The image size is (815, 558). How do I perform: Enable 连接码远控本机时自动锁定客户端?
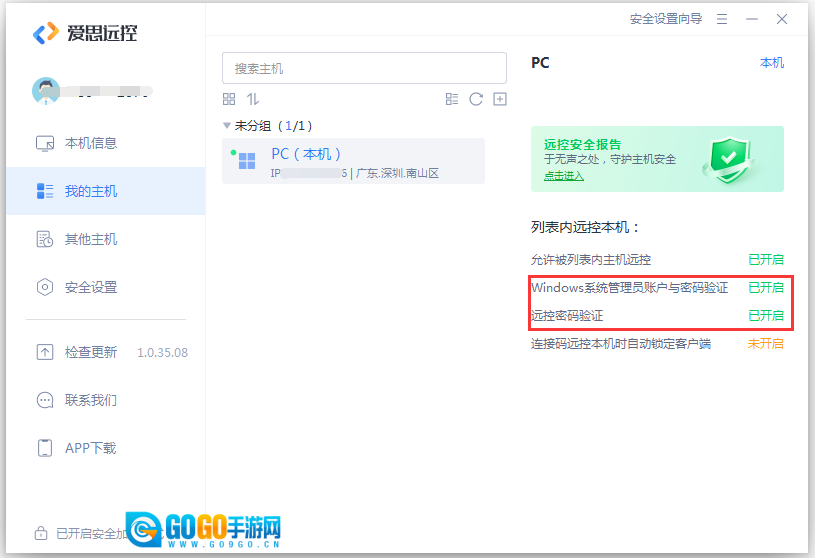[x=765, y=343]
